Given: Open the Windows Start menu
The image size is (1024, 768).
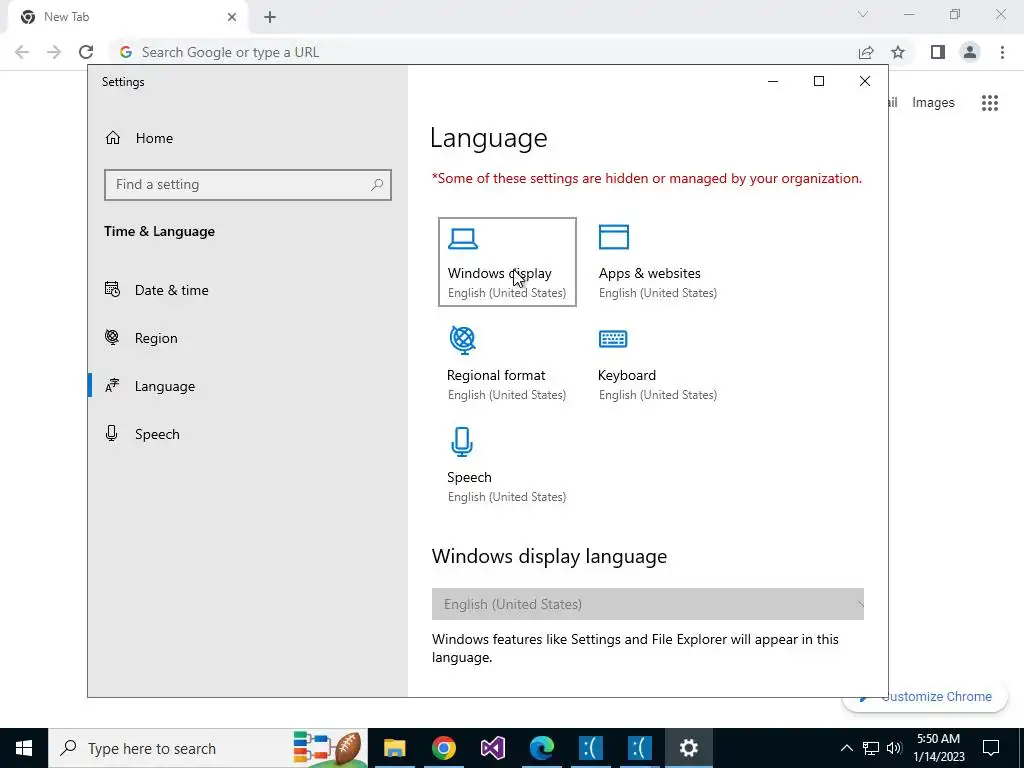Looking at the screenshot, I should [x=24, y=748].
